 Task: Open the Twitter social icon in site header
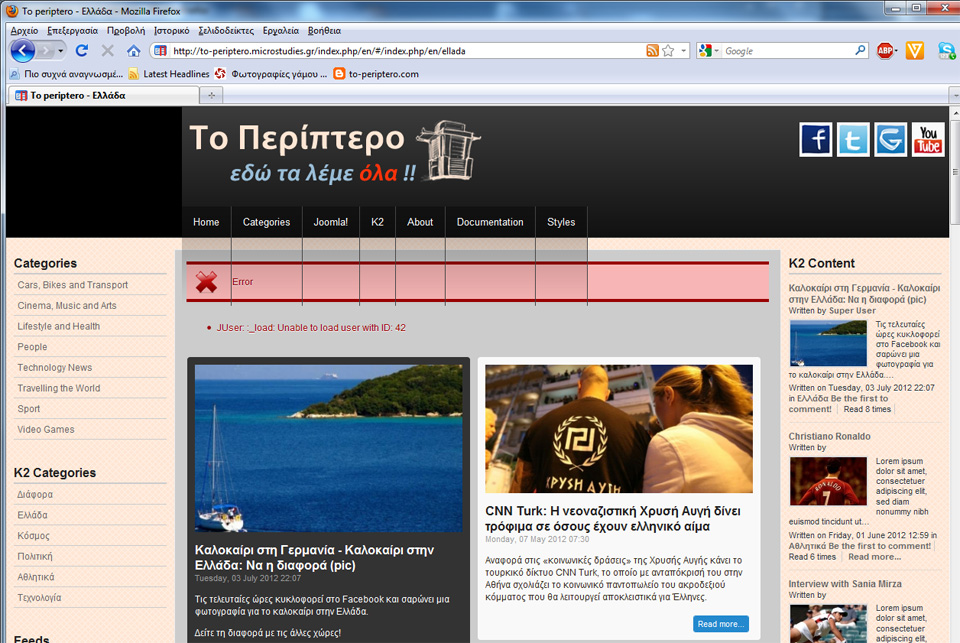[853, 139]
